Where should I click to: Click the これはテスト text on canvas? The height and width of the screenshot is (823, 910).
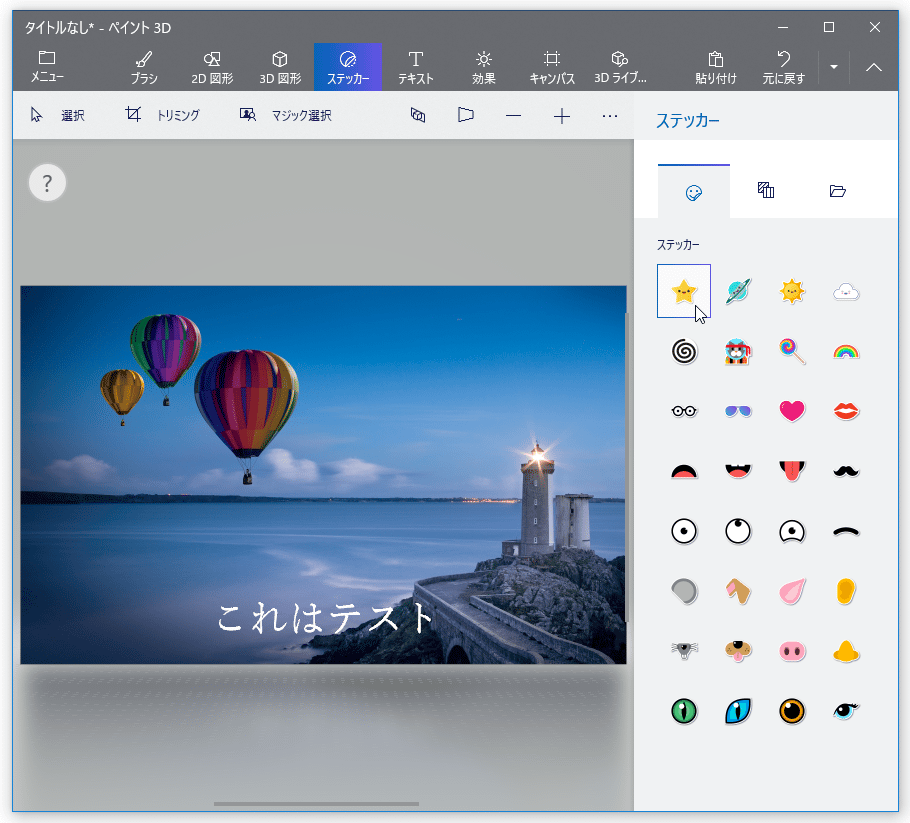click(325, 618)
